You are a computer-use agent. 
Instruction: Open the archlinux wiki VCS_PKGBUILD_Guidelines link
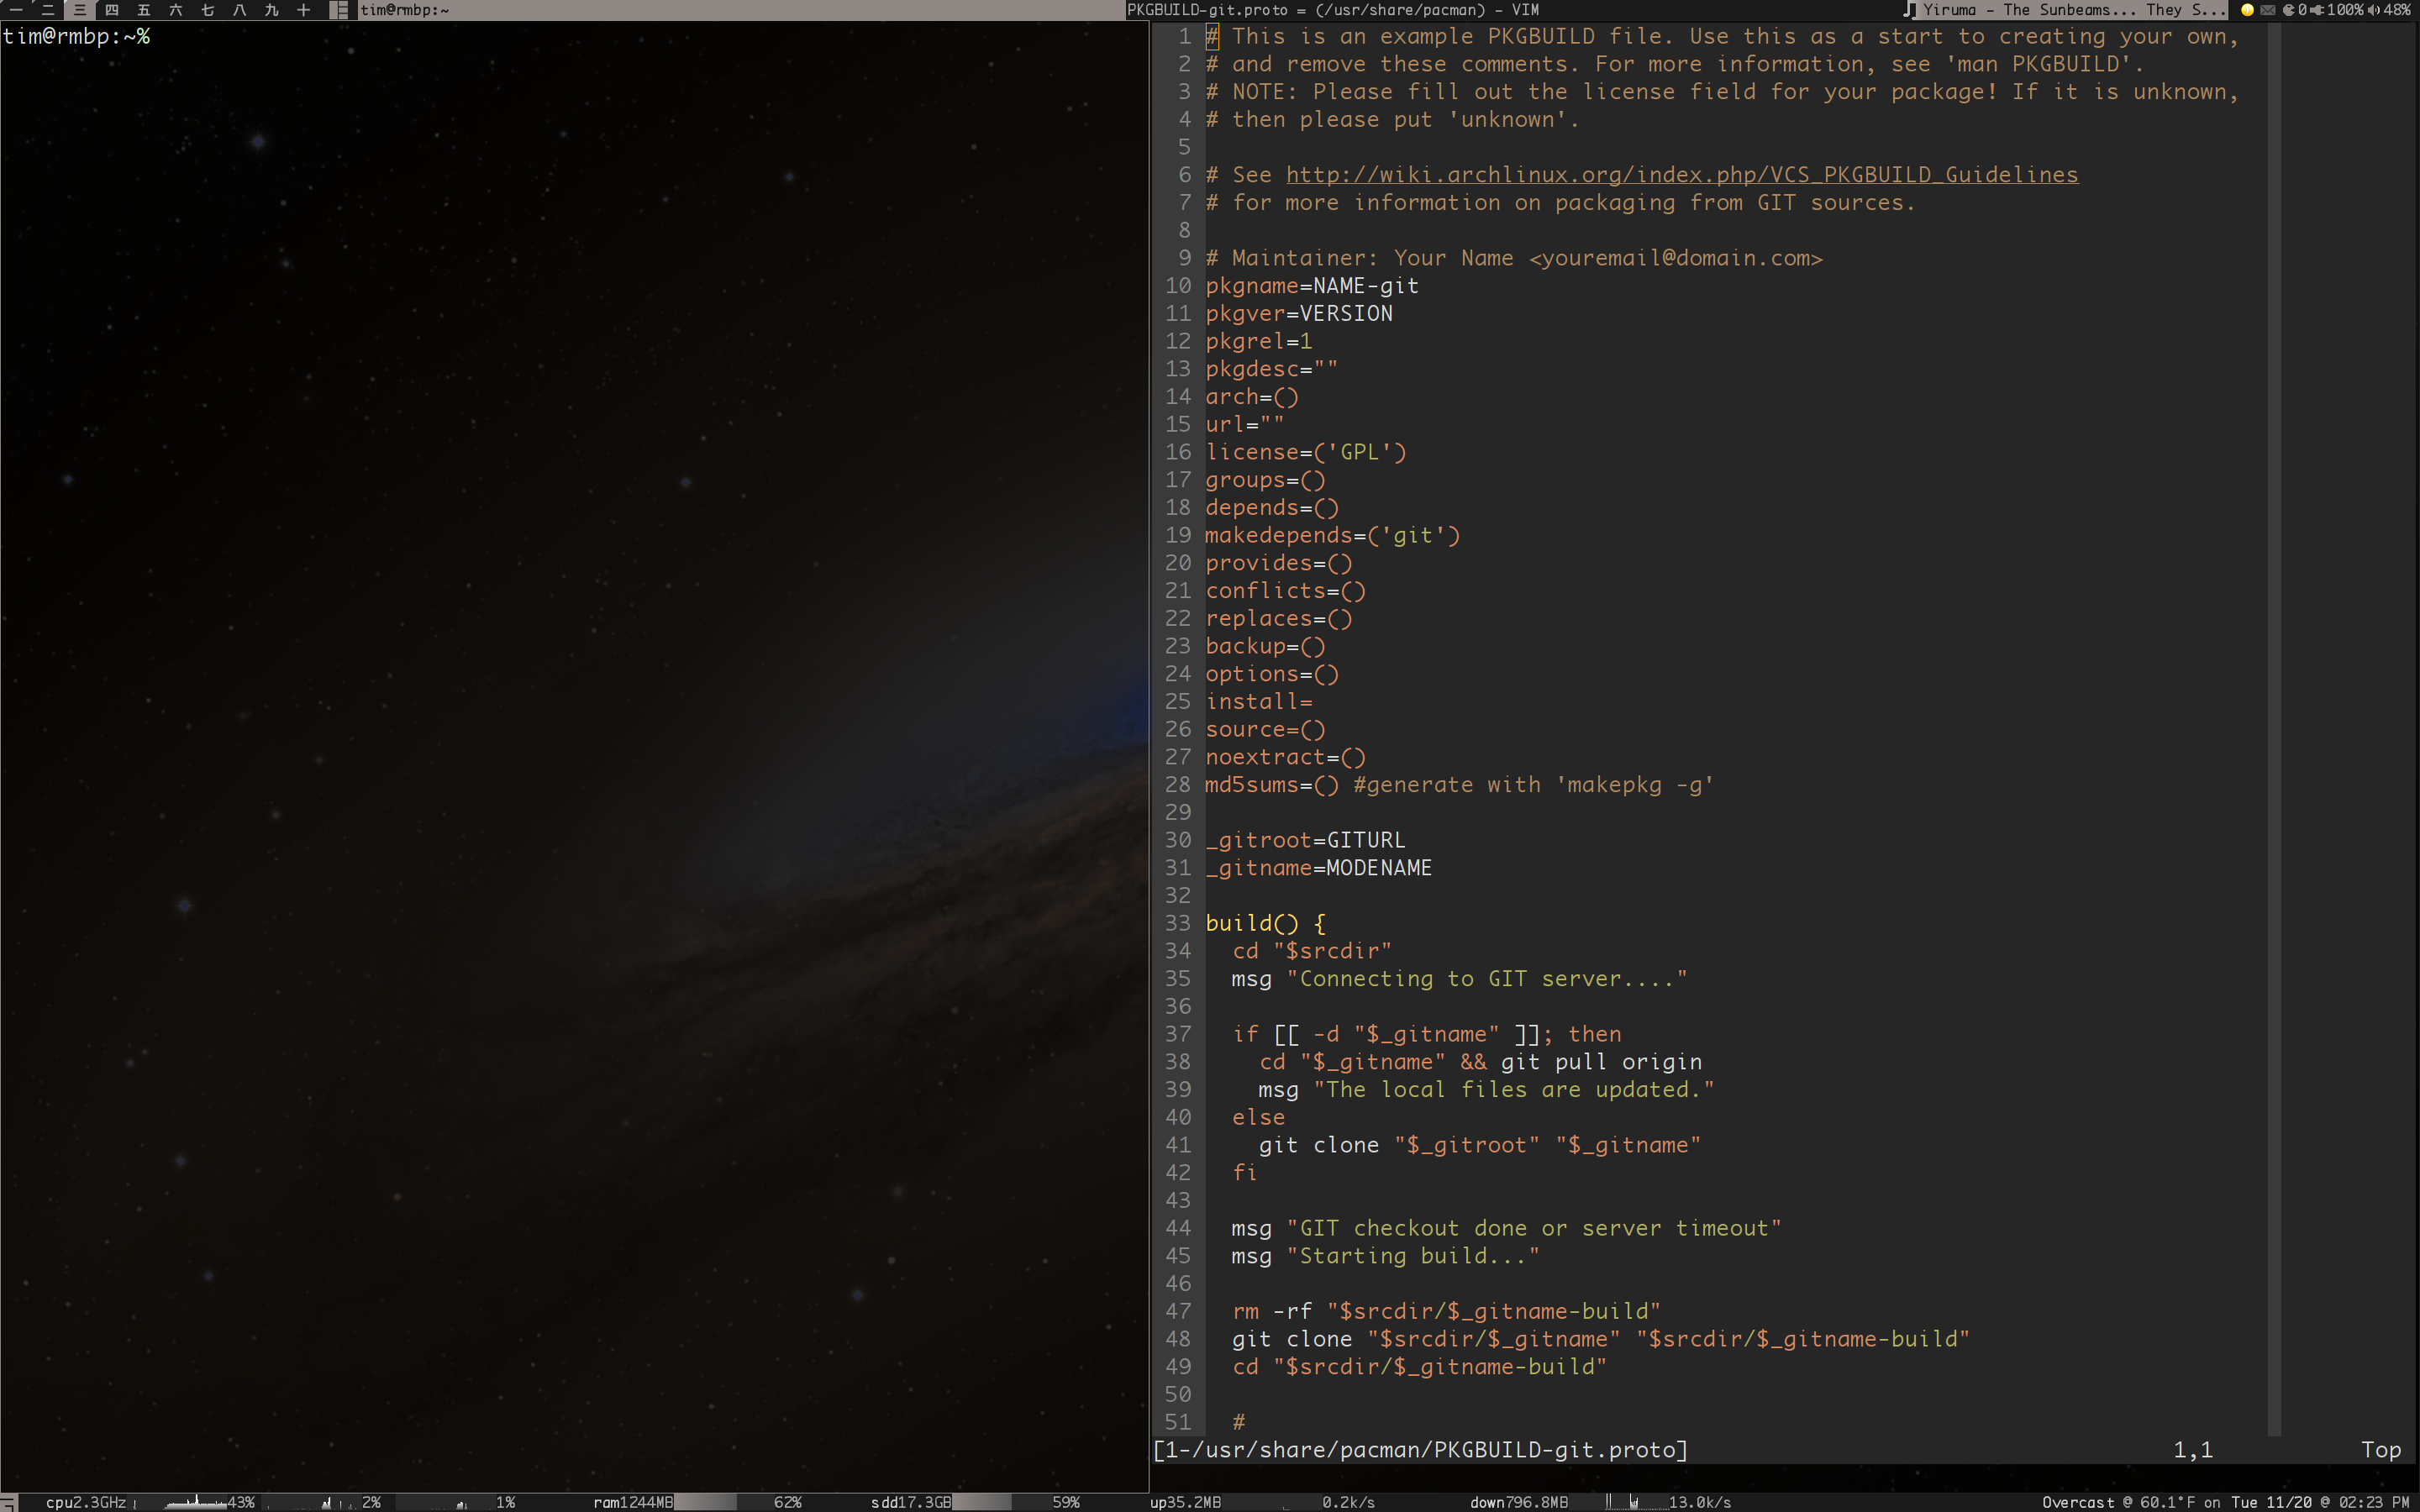click(1681, 175)
